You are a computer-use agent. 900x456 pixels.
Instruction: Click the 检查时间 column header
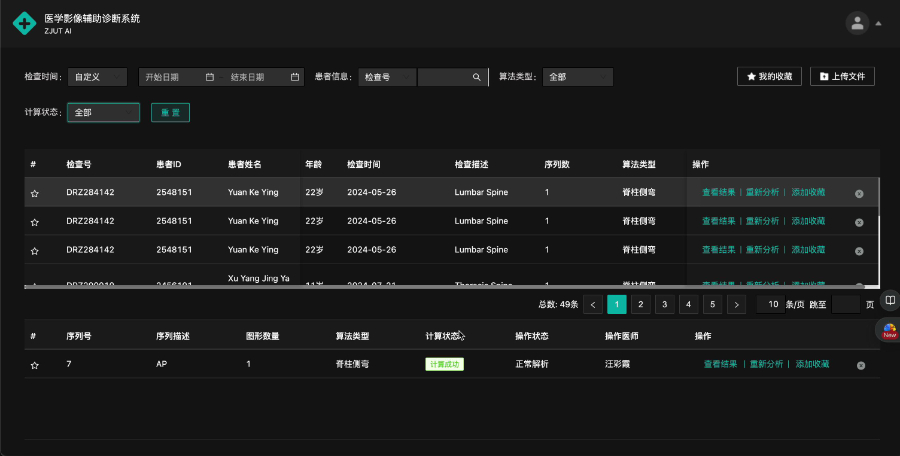[364, 164]
